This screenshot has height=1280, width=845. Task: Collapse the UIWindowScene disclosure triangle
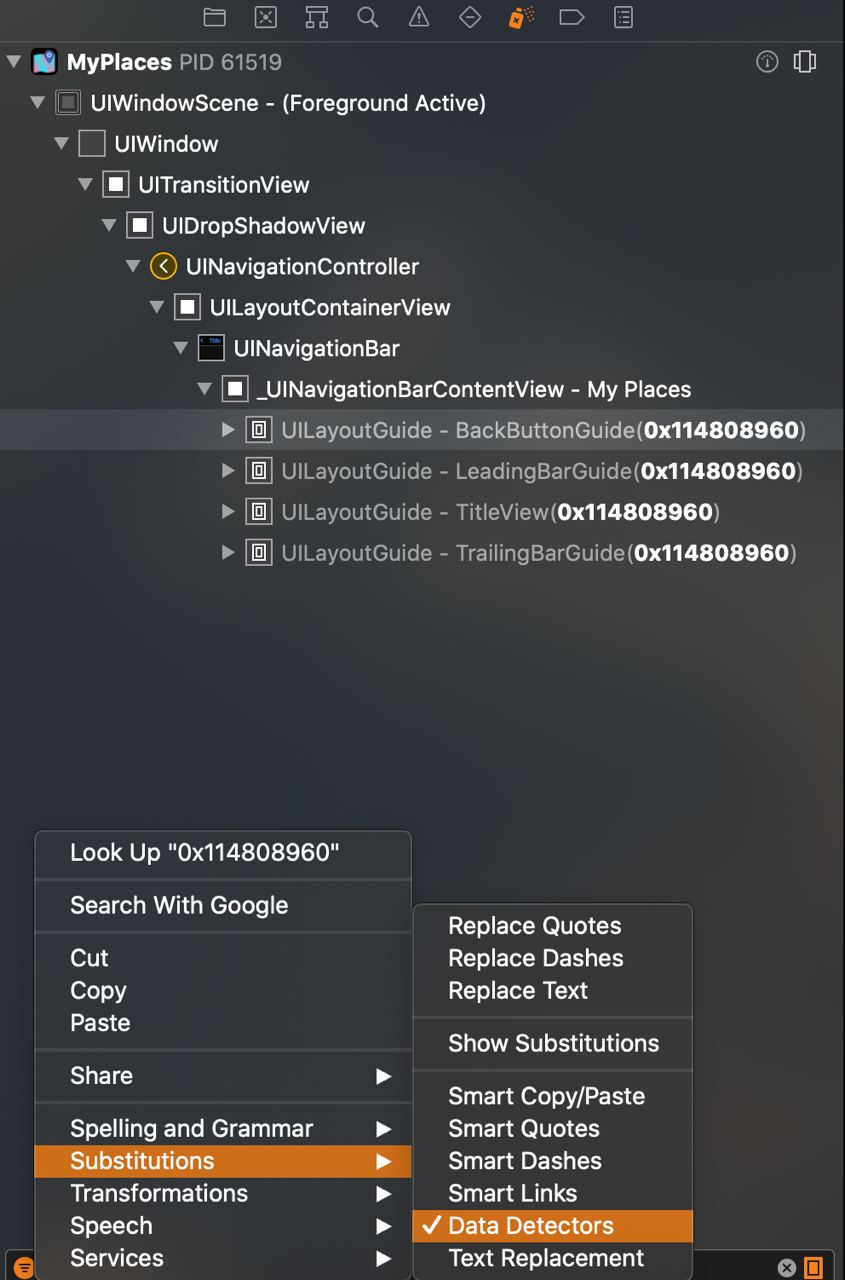tap(37, 102)
